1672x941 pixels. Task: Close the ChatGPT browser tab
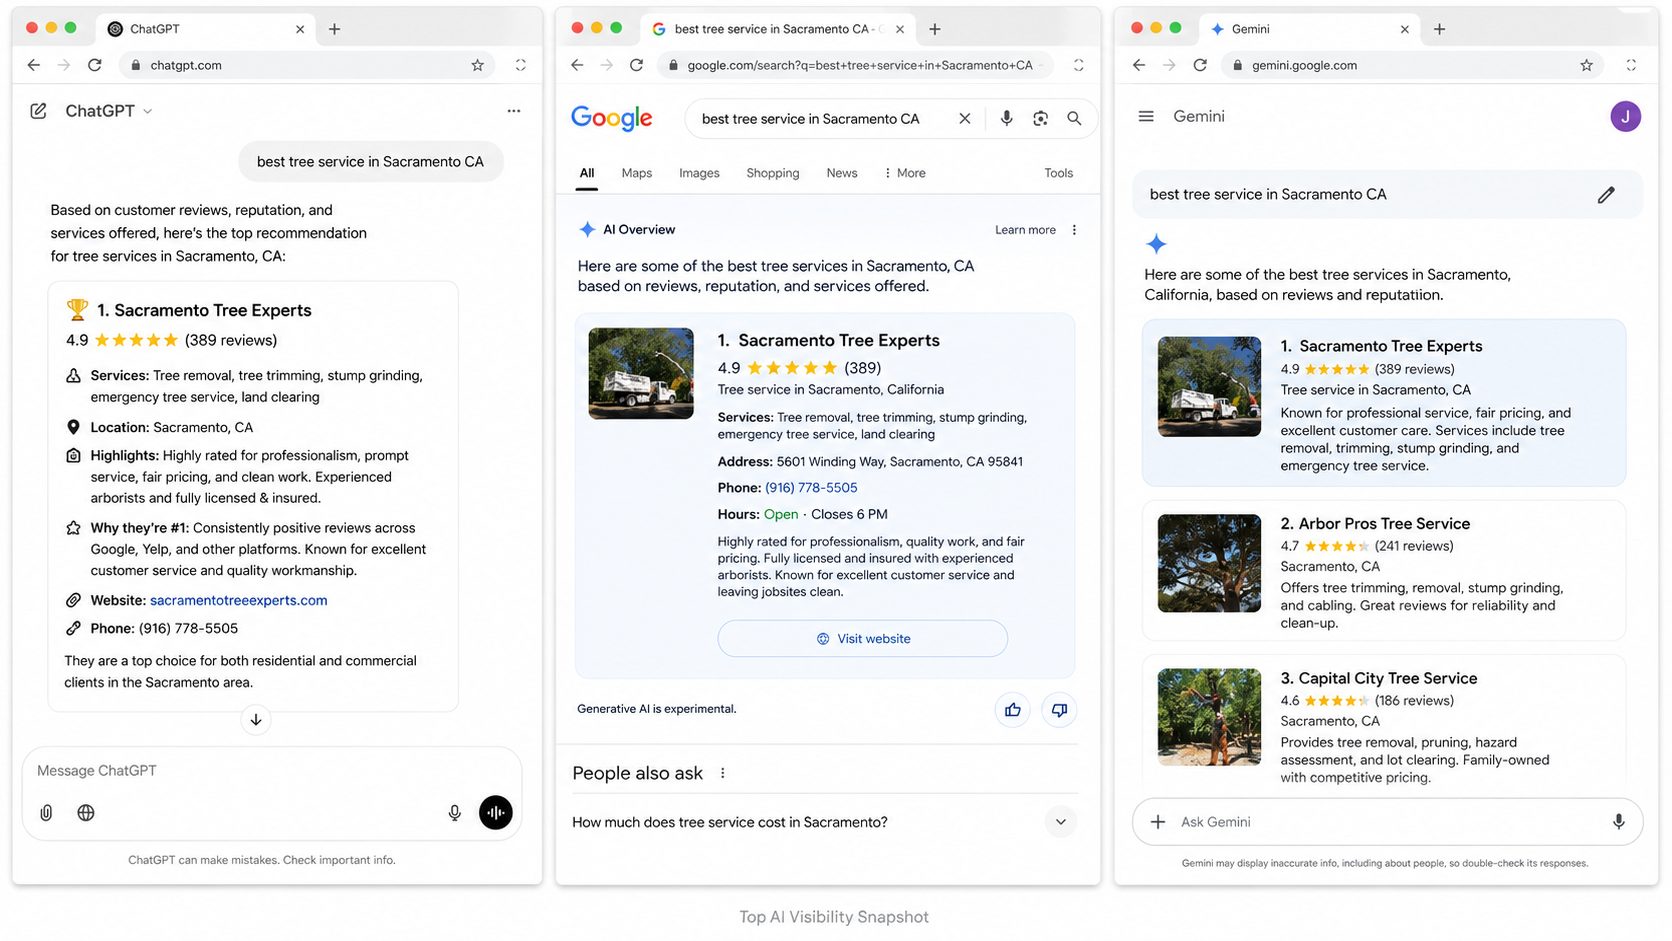point(300,29)
